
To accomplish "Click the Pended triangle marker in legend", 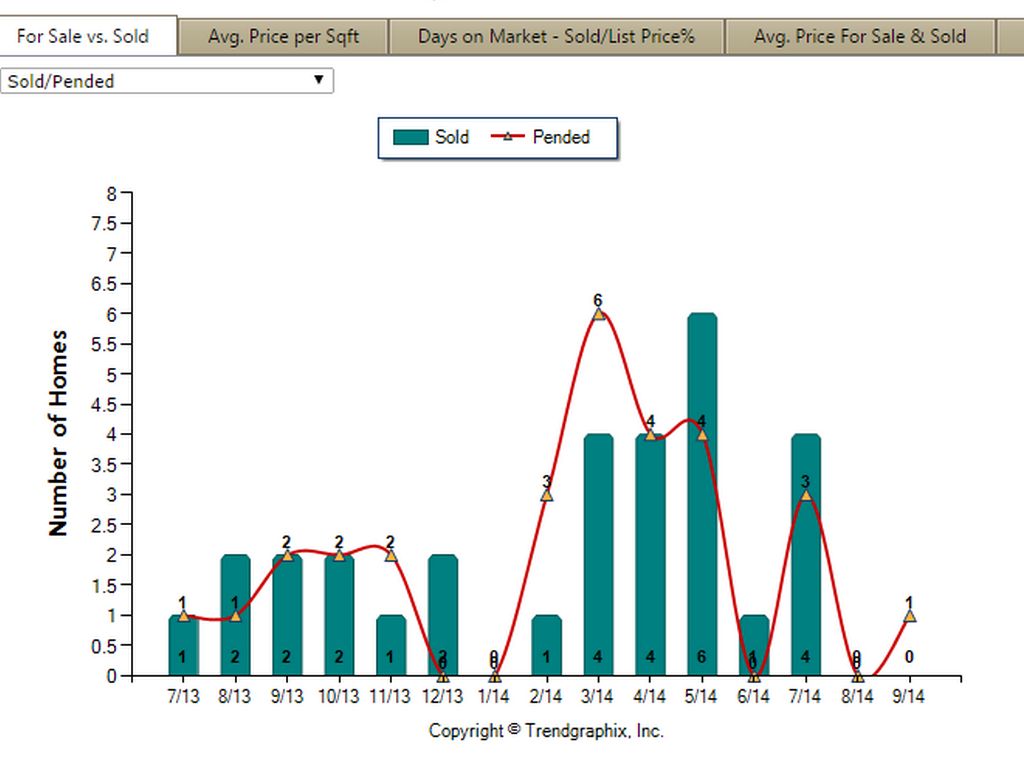I will pyautogui.click(x=508, y=137).
